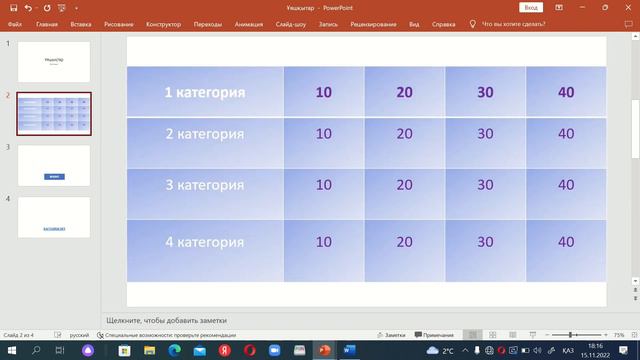Click the '2 категория' table cell
The width and height of the screenshot is (640, 360).
tap(205, 143)
